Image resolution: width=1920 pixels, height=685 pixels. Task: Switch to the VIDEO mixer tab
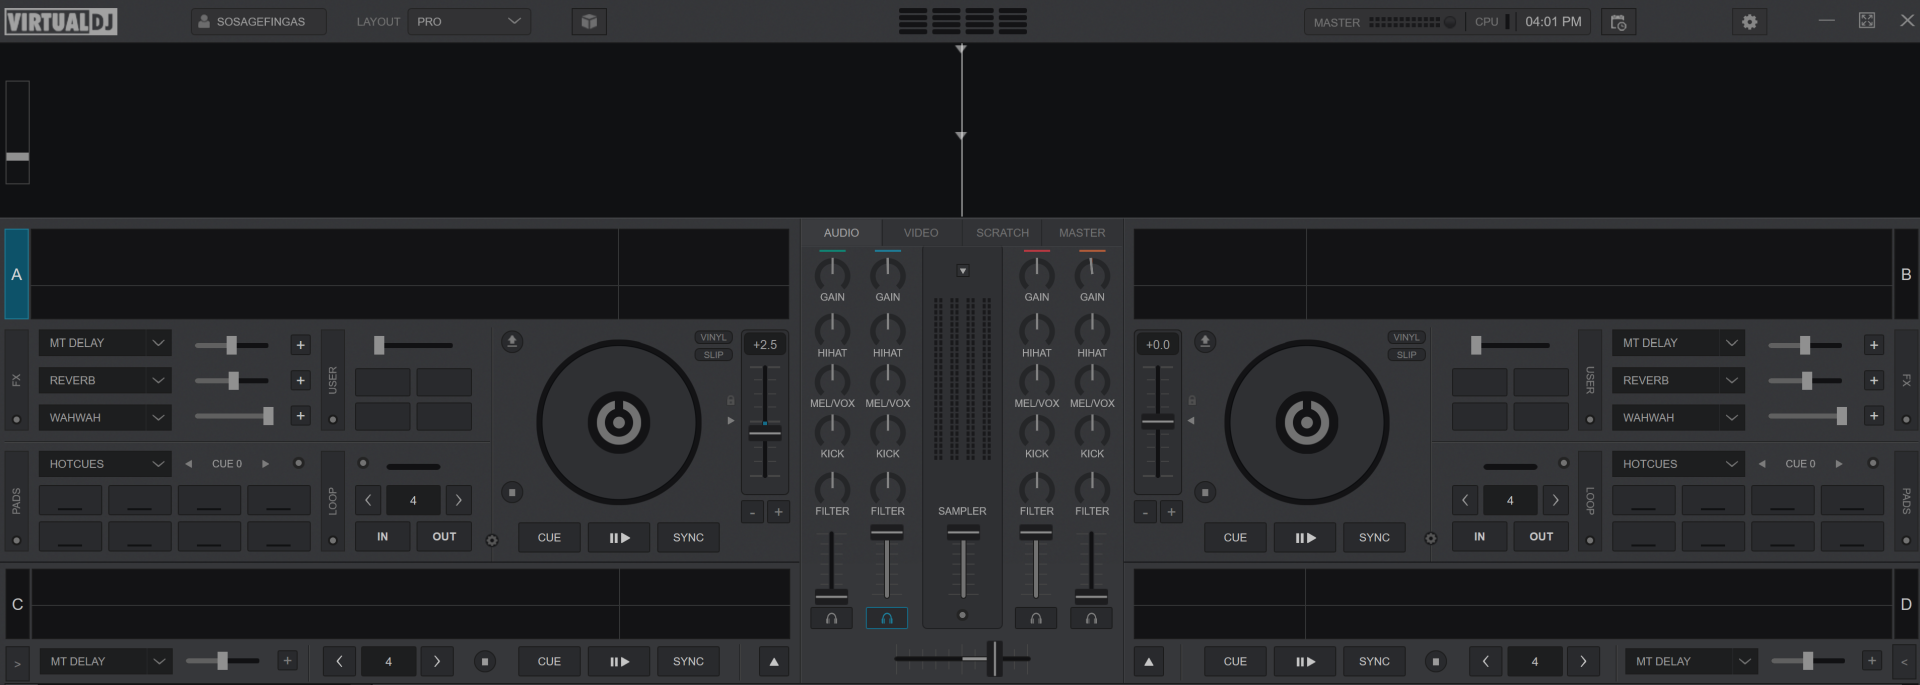click(921, 233)
